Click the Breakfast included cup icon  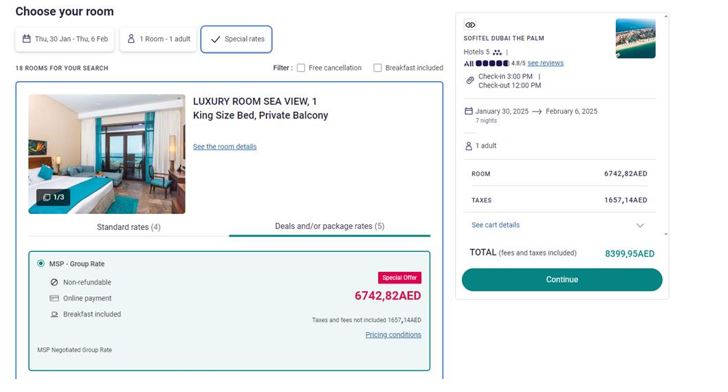54,314
